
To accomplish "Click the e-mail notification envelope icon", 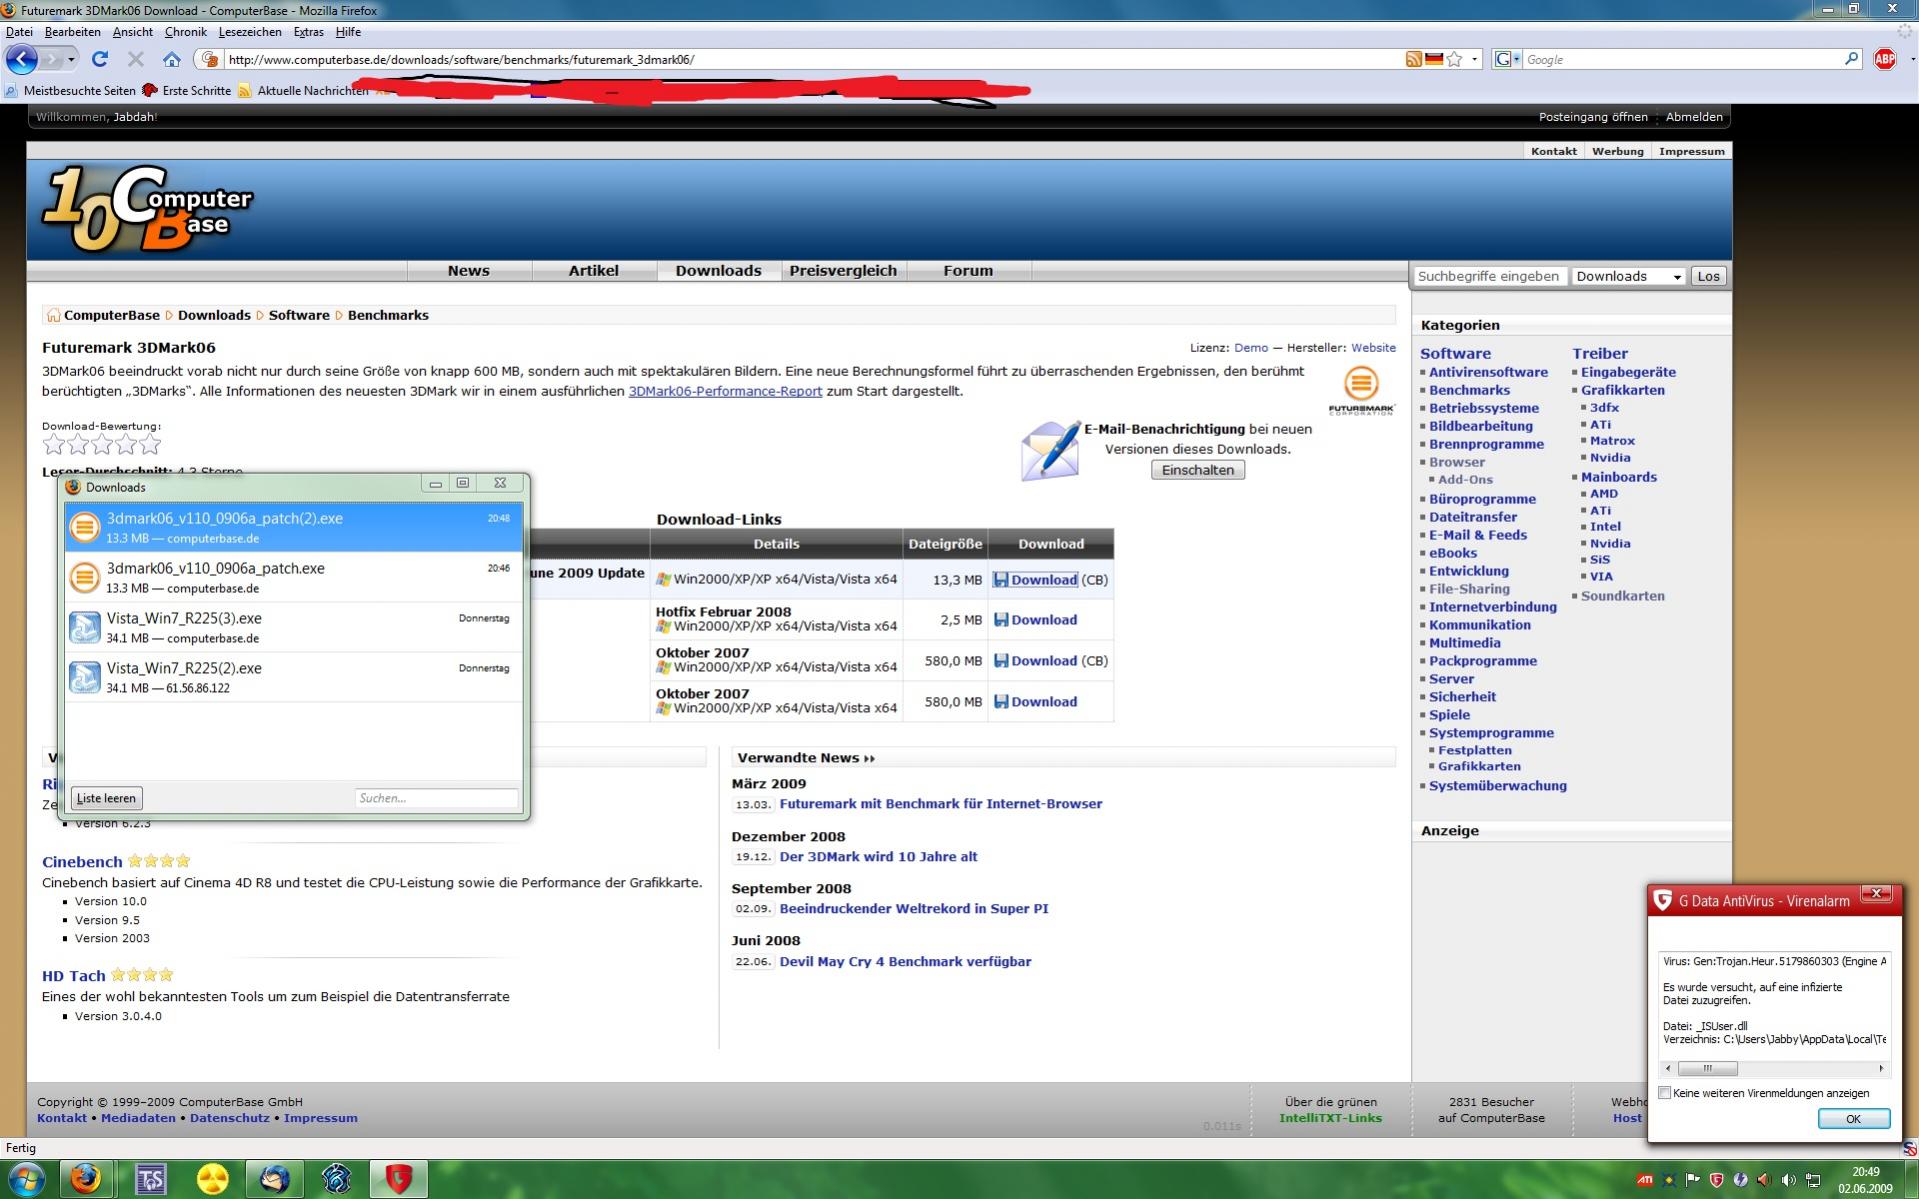I will click(x=1050, y=451).
